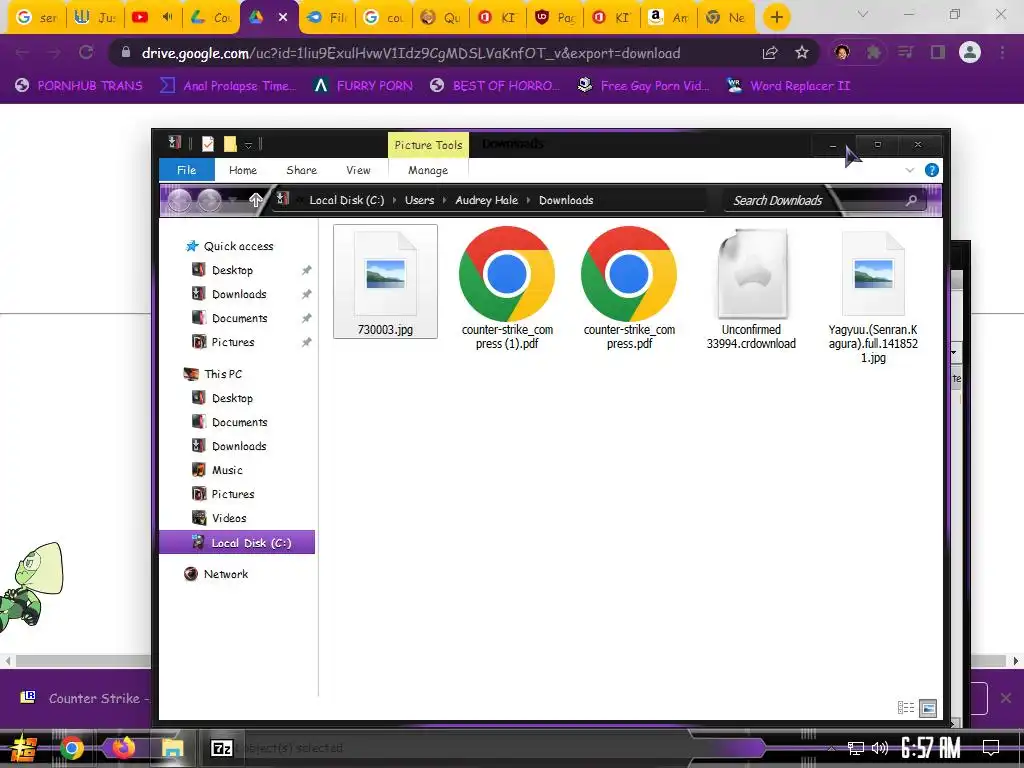Viewport: 1024px width, 768px height.
Task: Open Documents under Quick access
Action: [240, 318]
